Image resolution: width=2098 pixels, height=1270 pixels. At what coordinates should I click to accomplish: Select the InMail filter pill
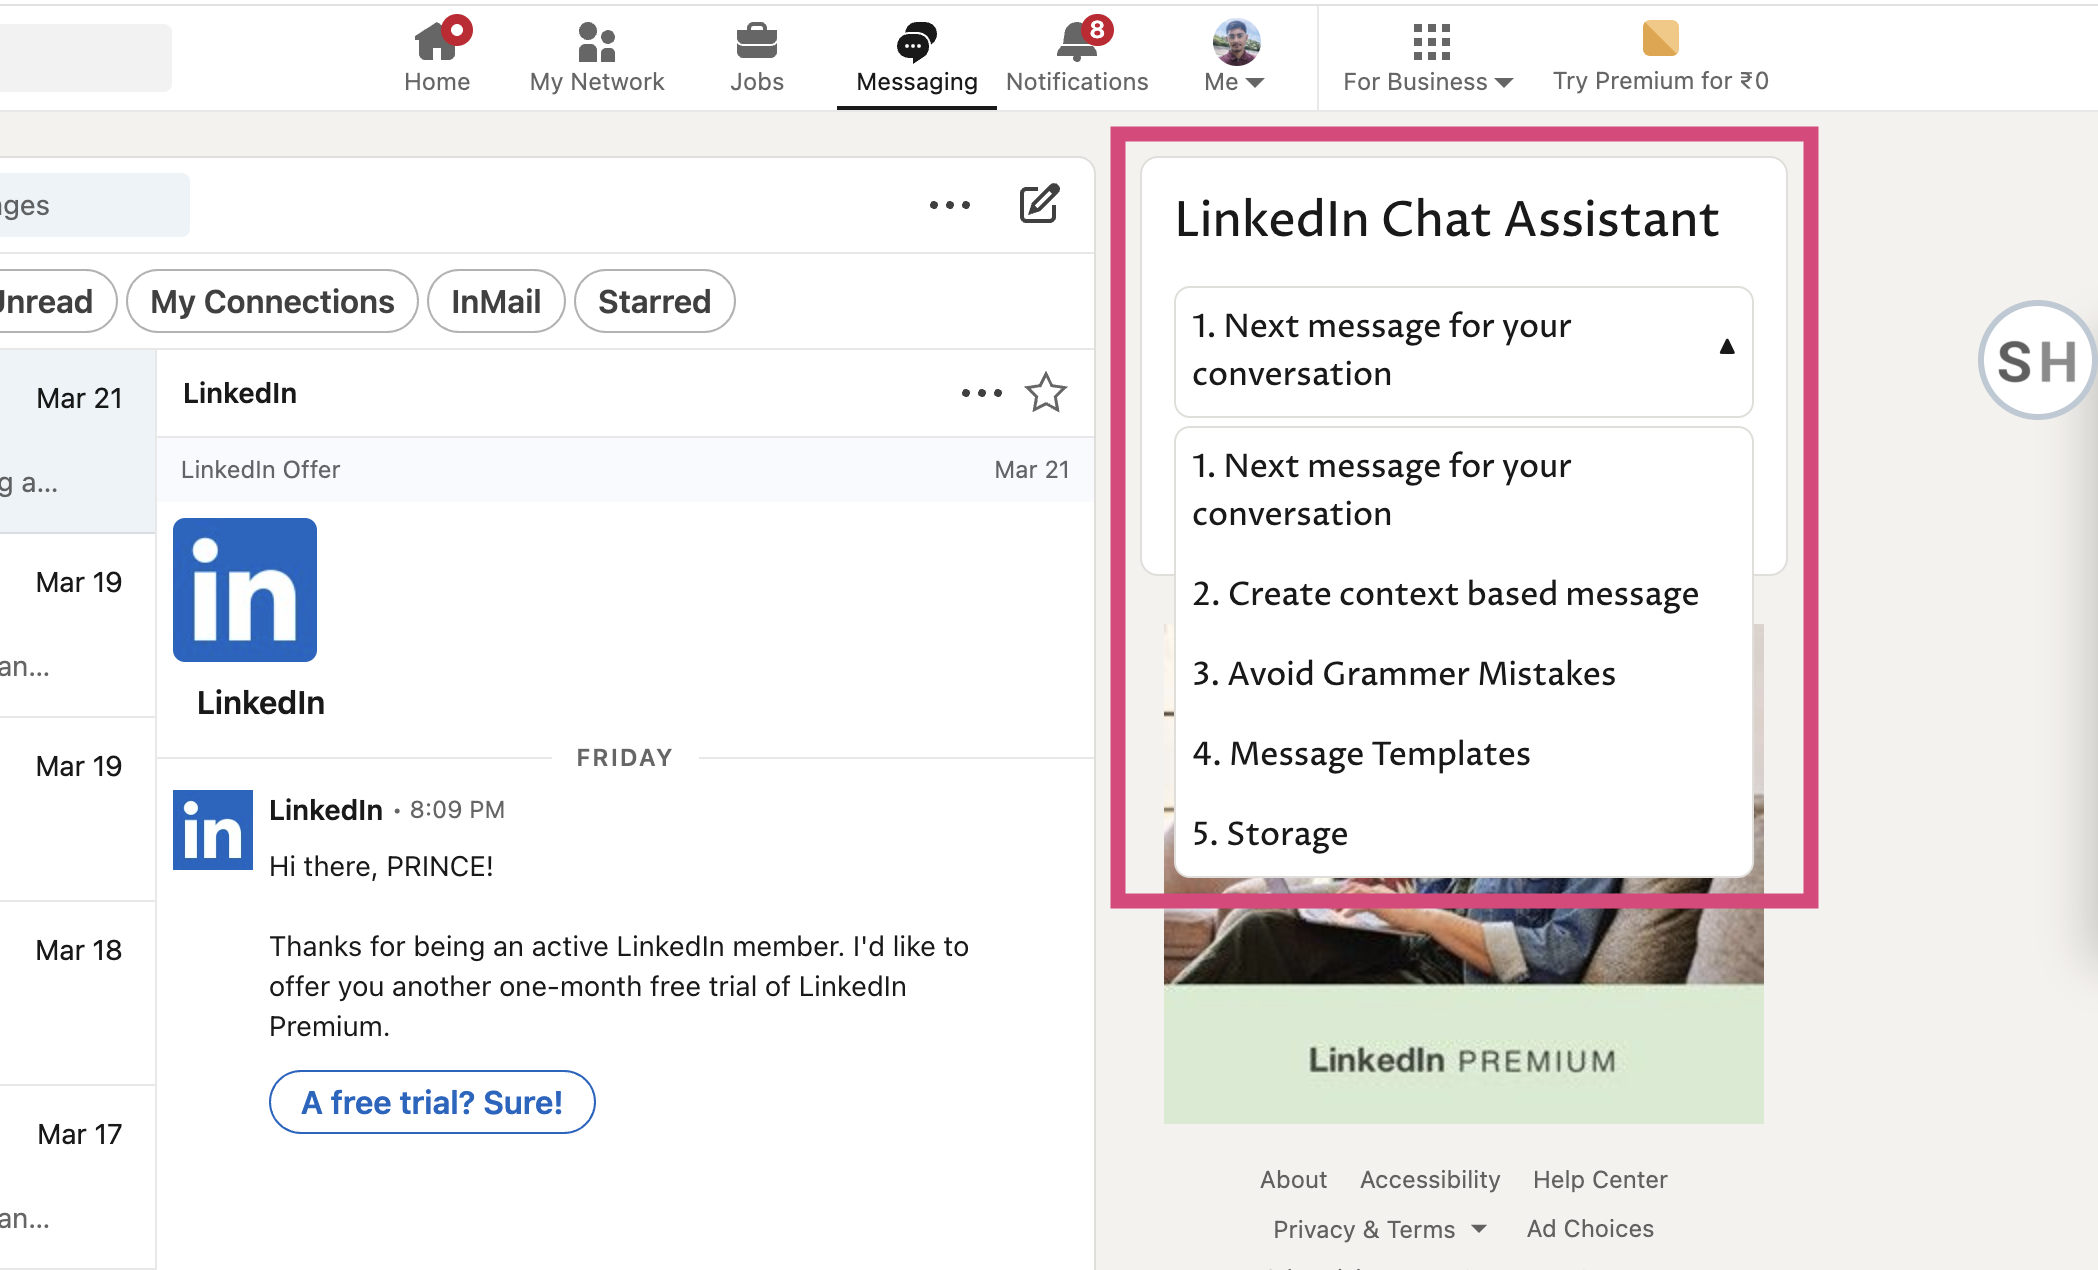(x=496, y=301)
